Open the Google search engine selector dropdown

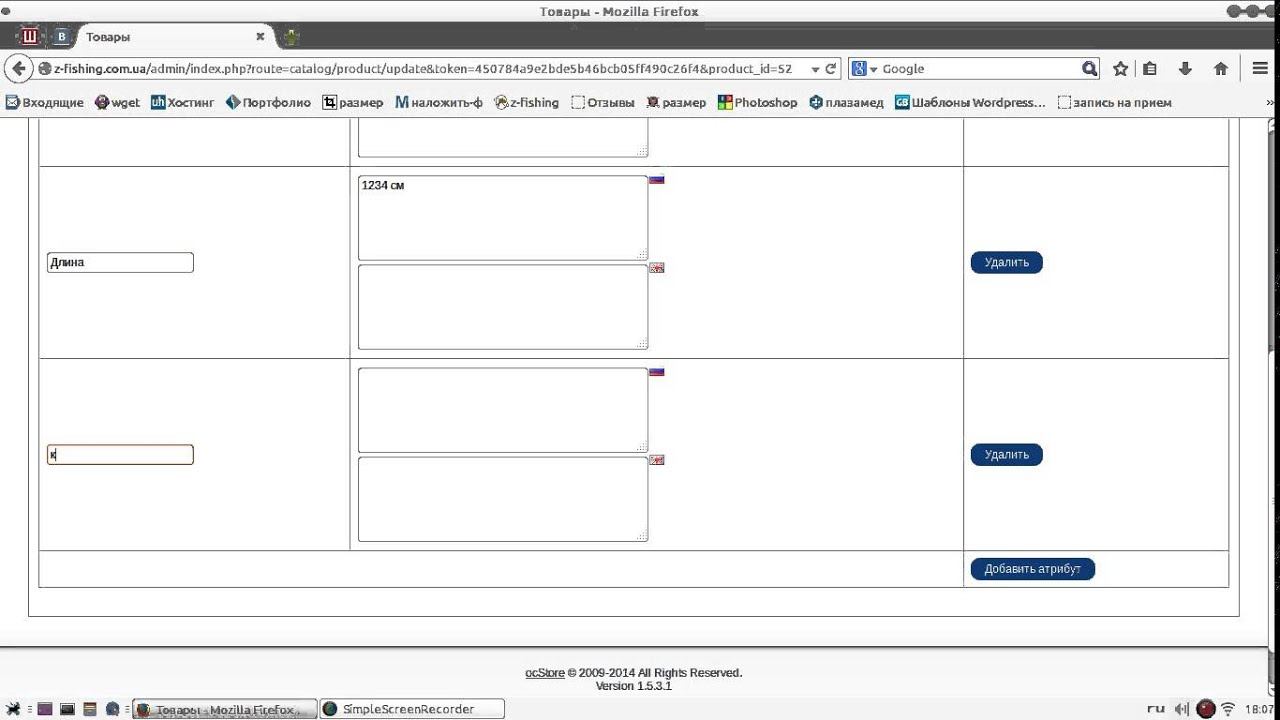pos(864,69)
